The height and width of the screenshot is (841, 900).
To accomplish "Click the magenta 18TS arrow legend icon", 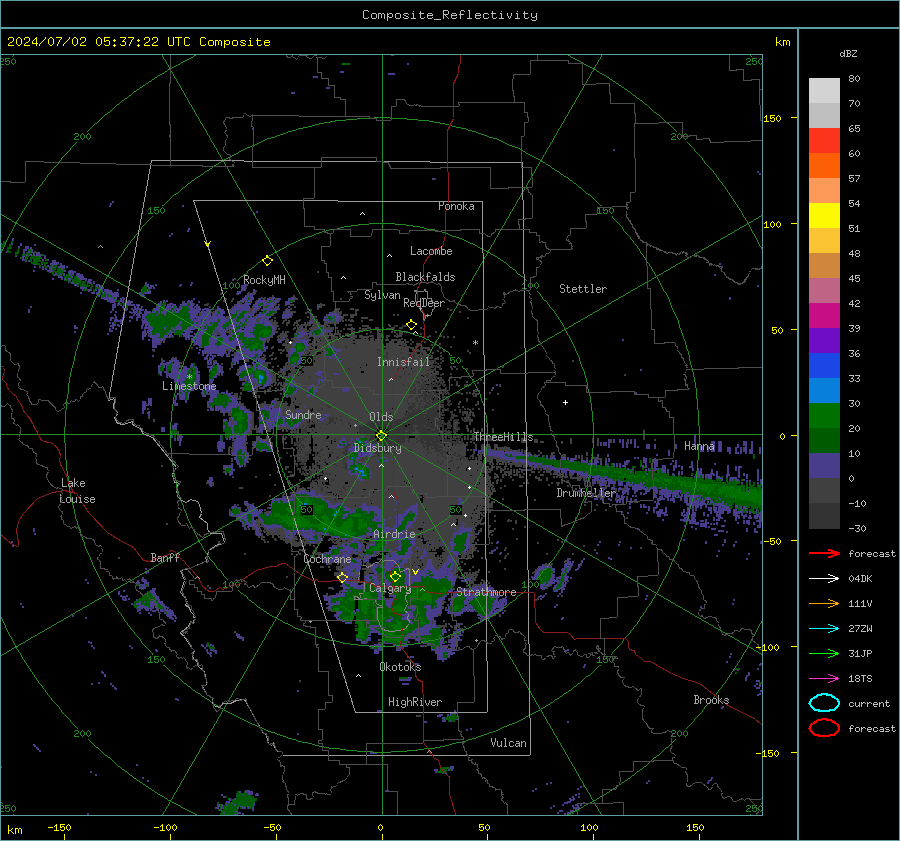I will [x=824, y=678].
